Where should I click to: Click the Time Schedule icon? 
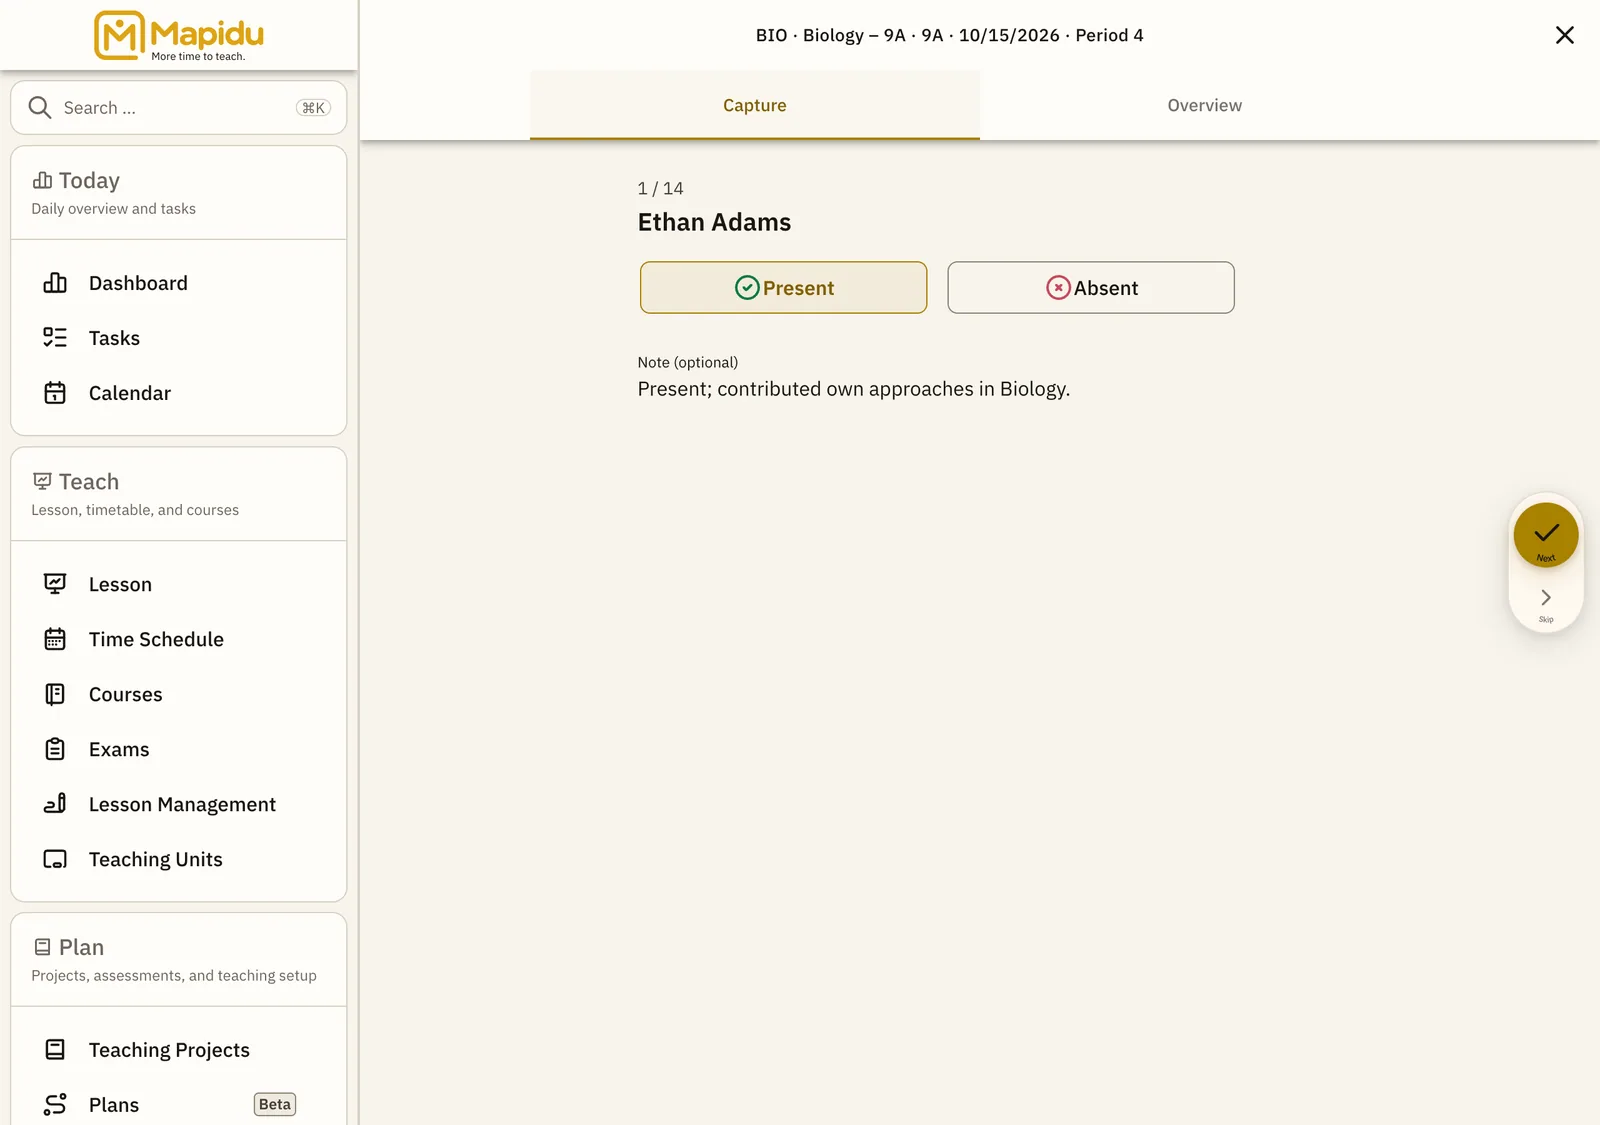pos(55,639)
